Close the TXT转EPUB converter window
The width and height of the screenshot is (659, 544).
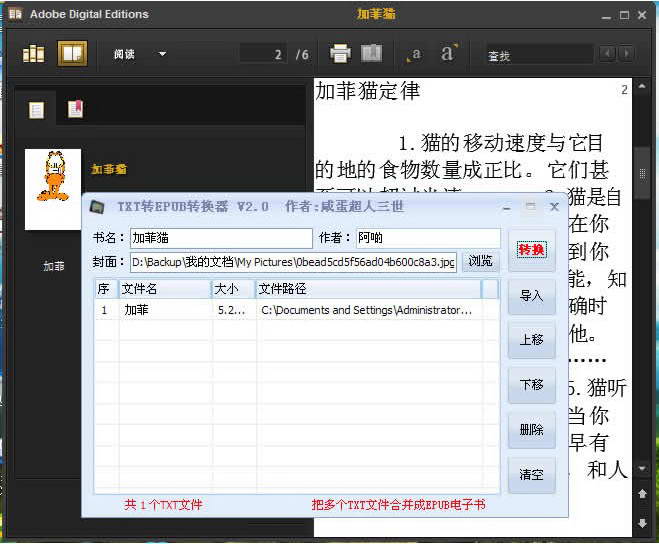(554, 207)
